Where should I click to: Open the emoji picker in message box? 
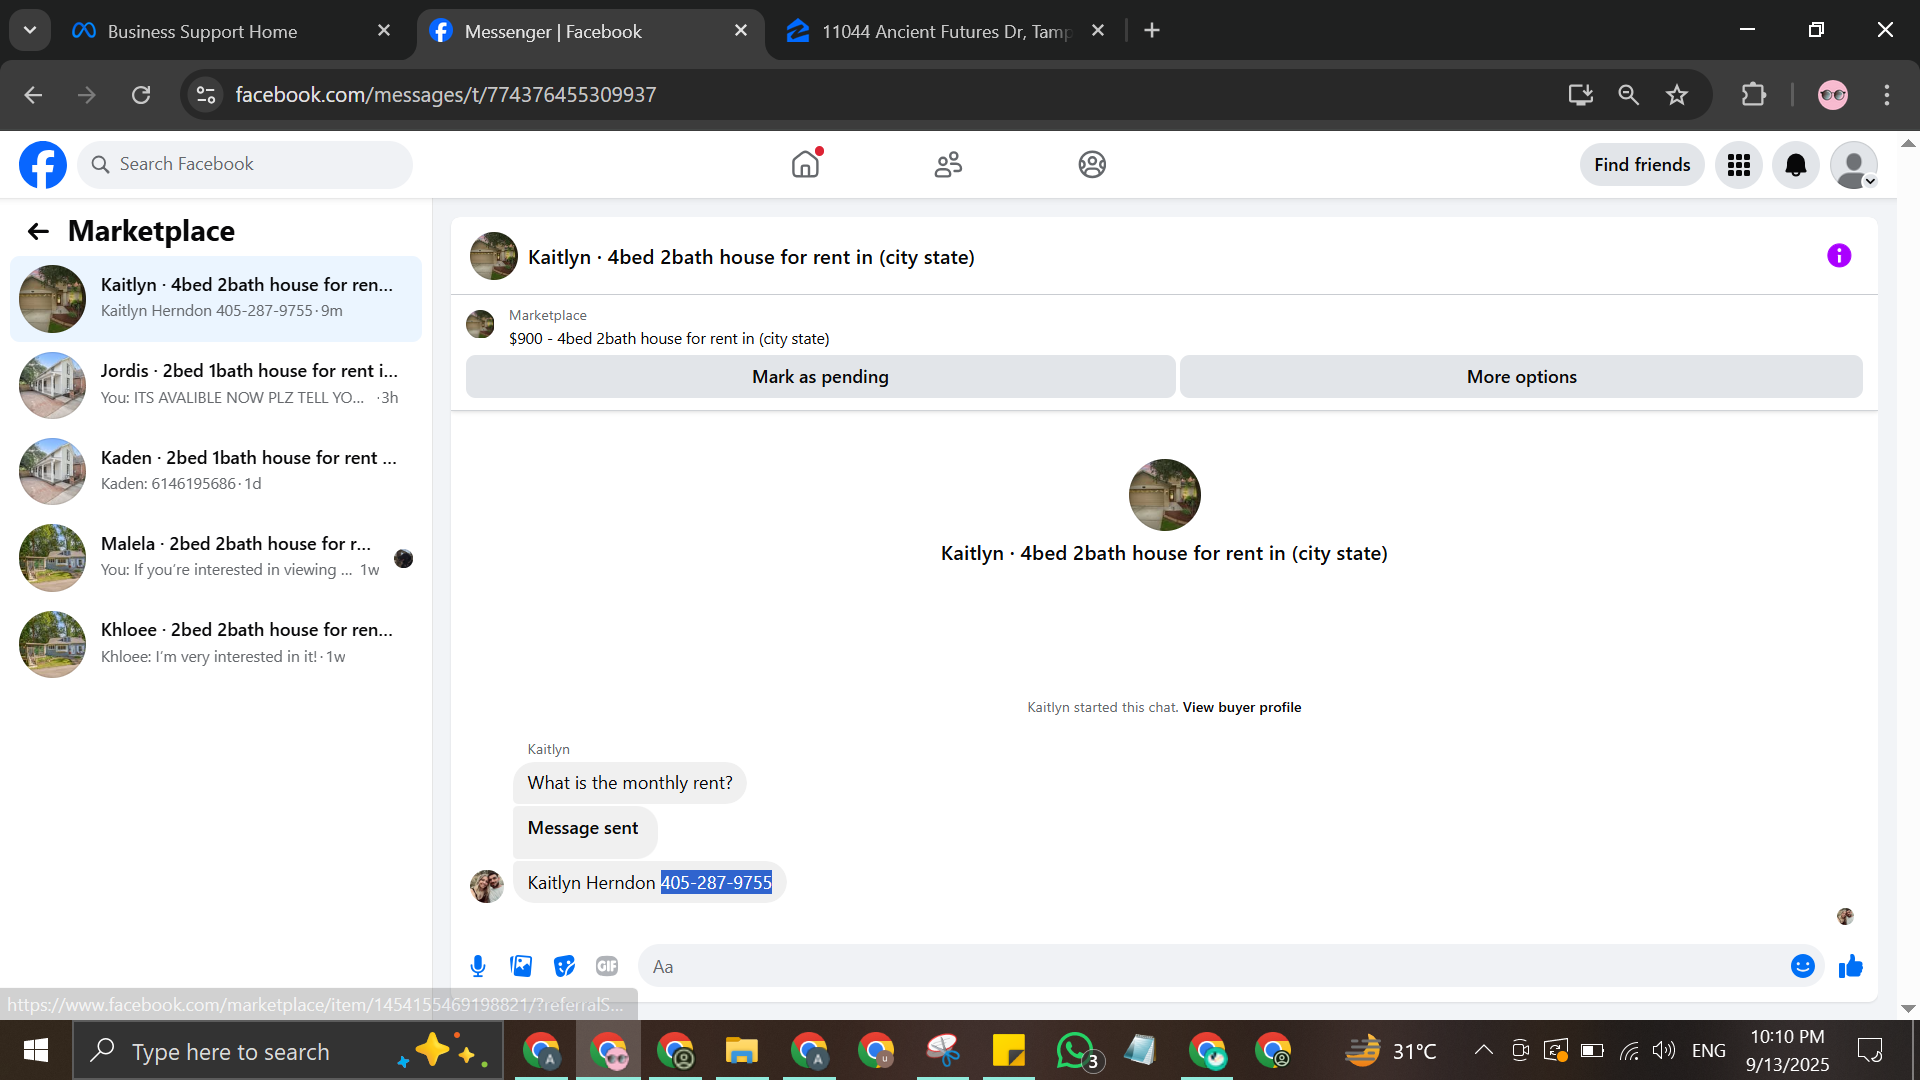pos(1803,966)
